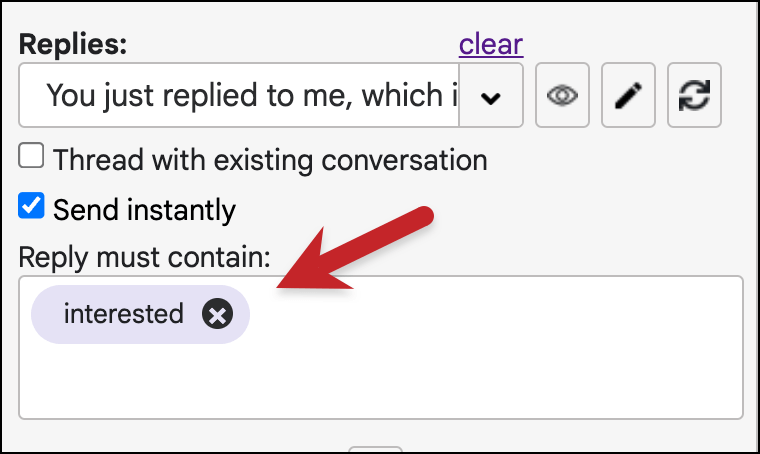Click the partly visible button at the bottom edge
Image resolution: width=760 pixels, height=454 pixels.
click(375, 450)
